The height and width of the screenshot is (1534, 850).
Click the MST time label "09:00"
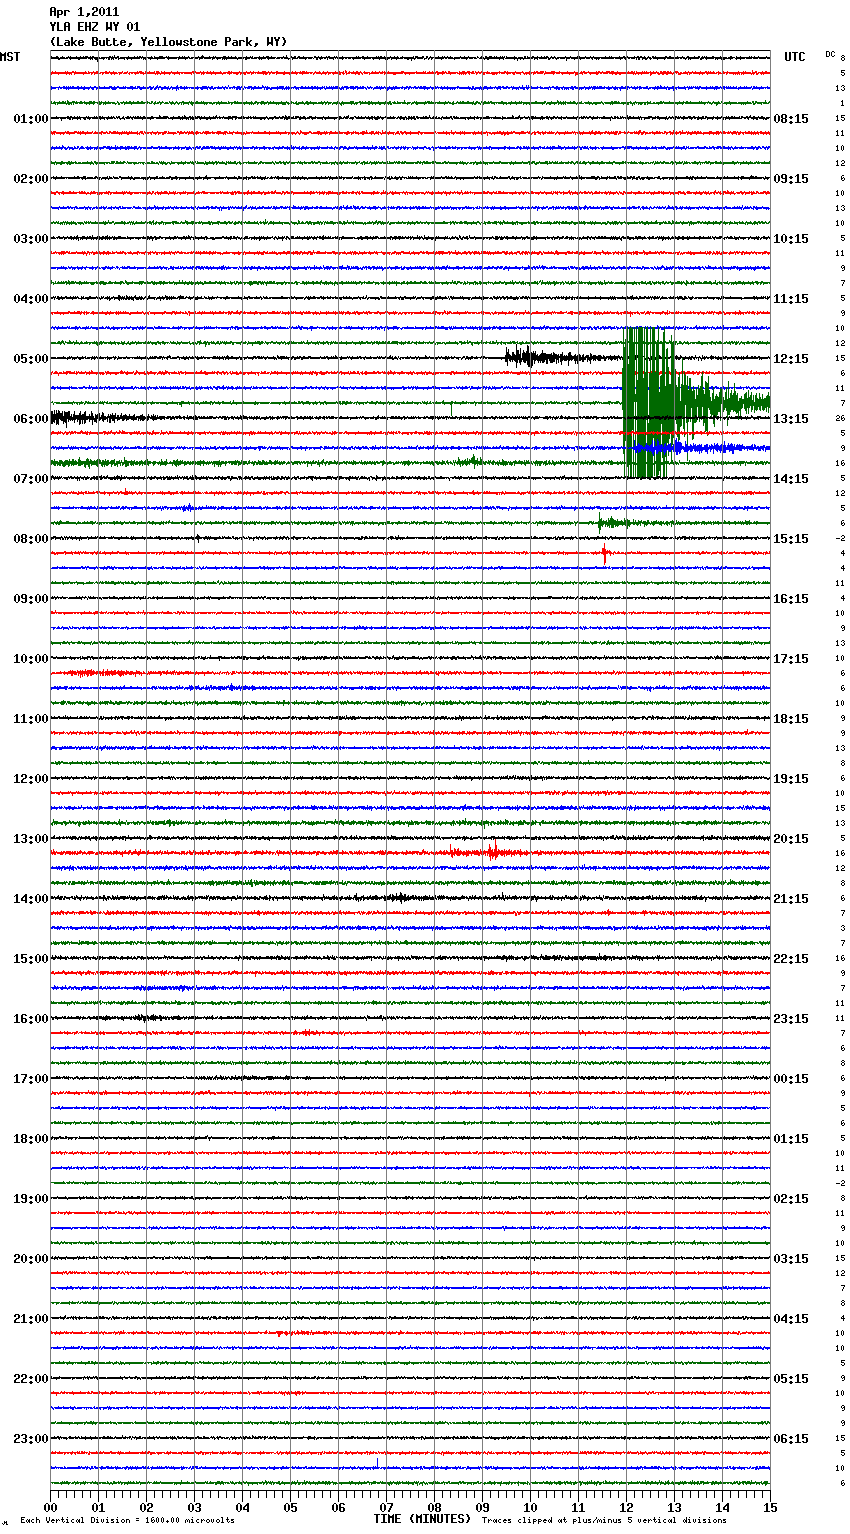point(31,599)
